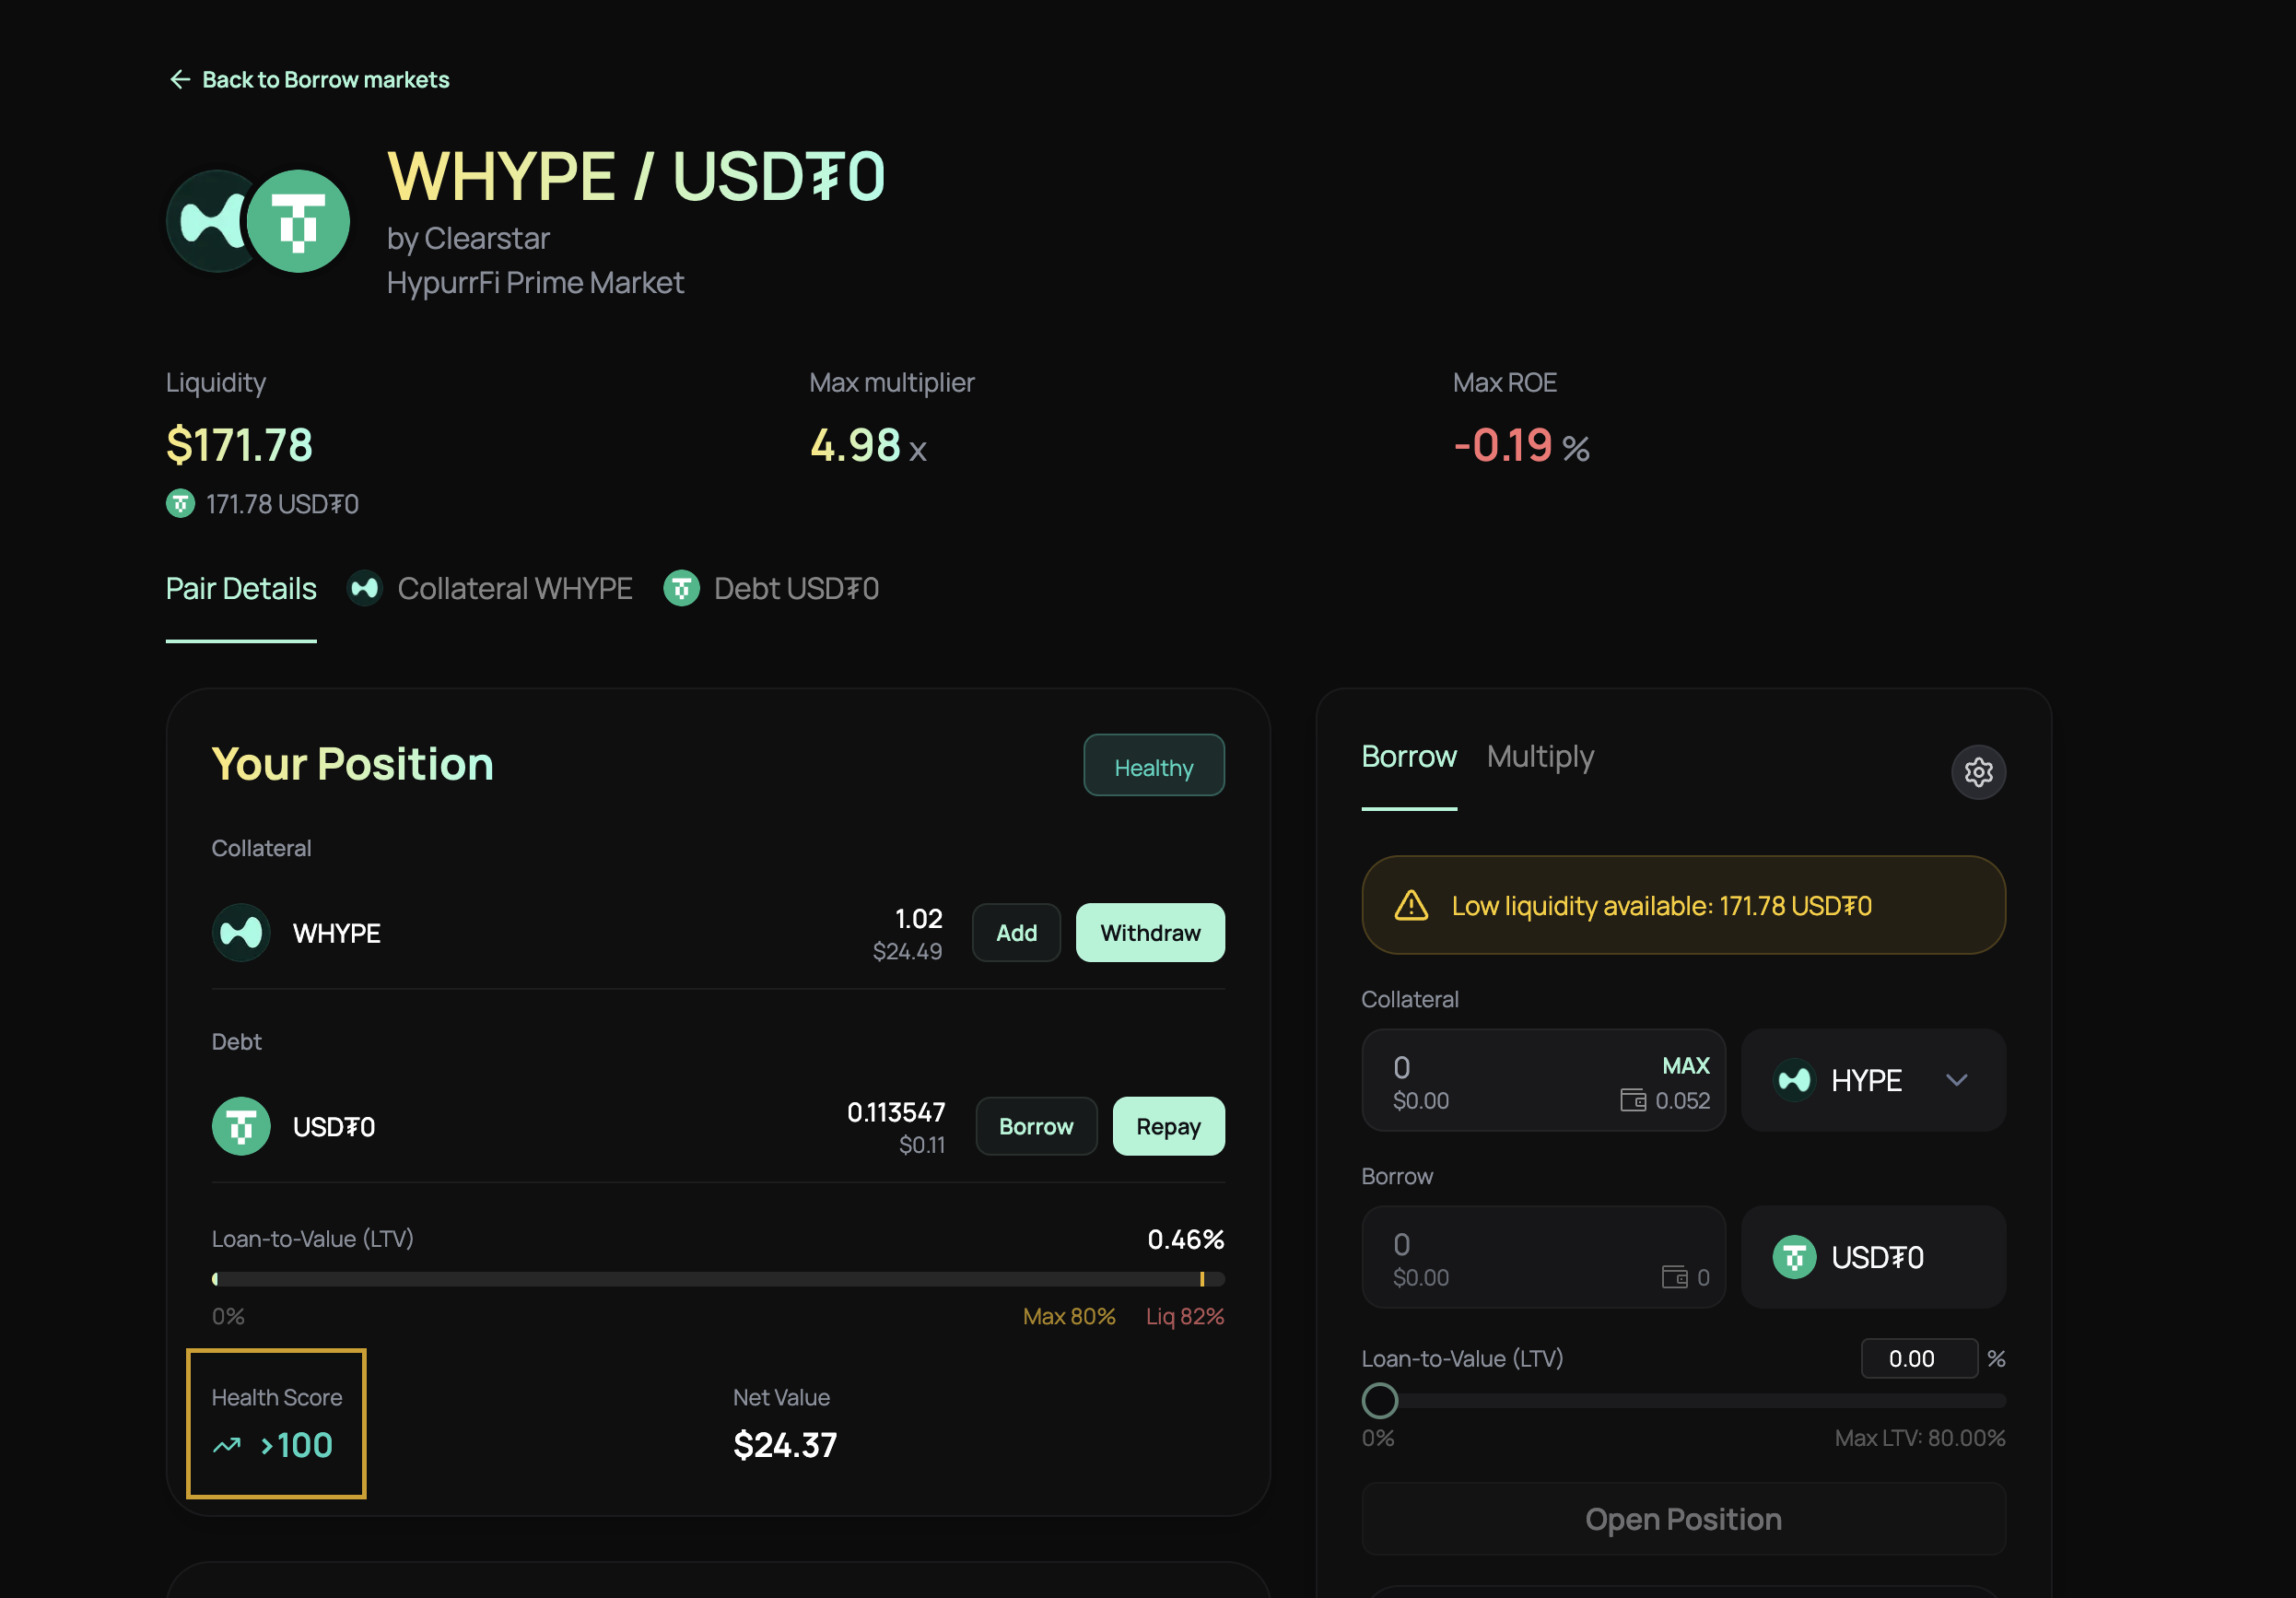Click the WHYPE collateral token icon

click(x=241, y=932)
